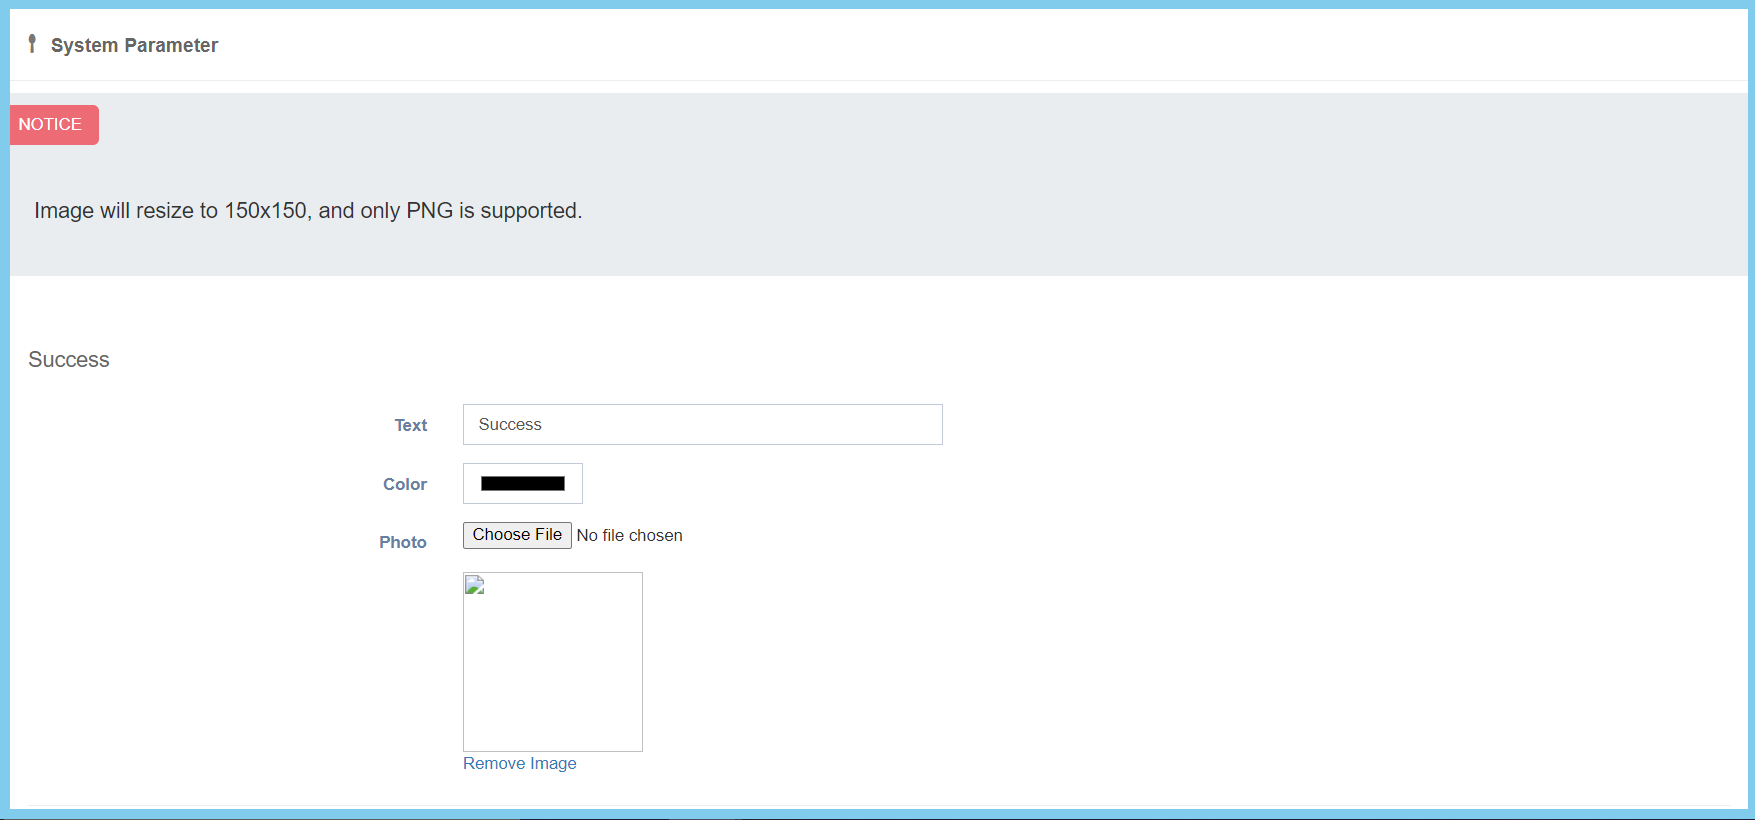Click the No file chosen text
The image size is (1755, 820).
(x=629, y=536)
